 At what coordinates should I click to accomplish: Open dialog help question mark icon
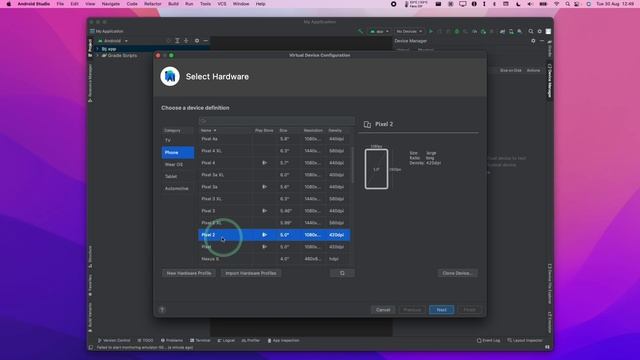click(162, 309)
